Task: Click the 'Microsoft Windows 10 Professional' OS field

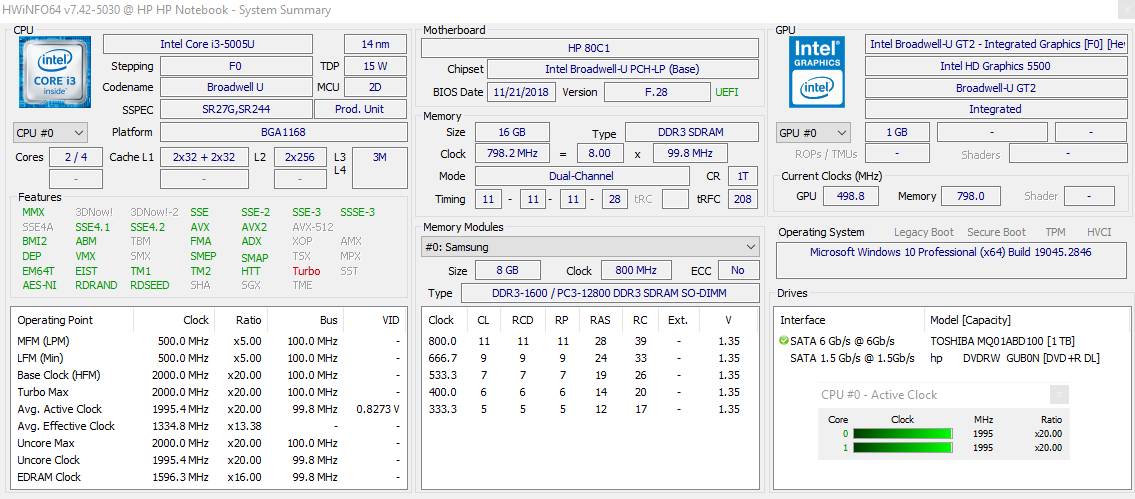Action: [x=950, y=261]
